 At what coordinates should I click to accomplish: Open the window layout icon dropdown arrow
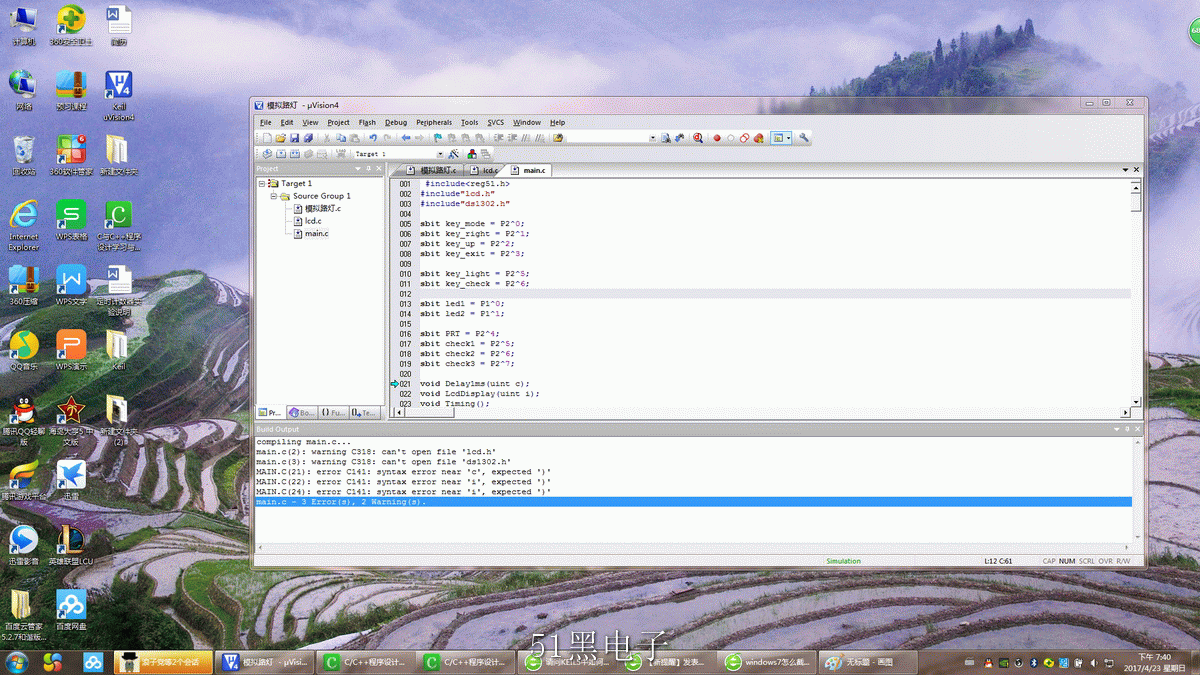click(789, 138)
